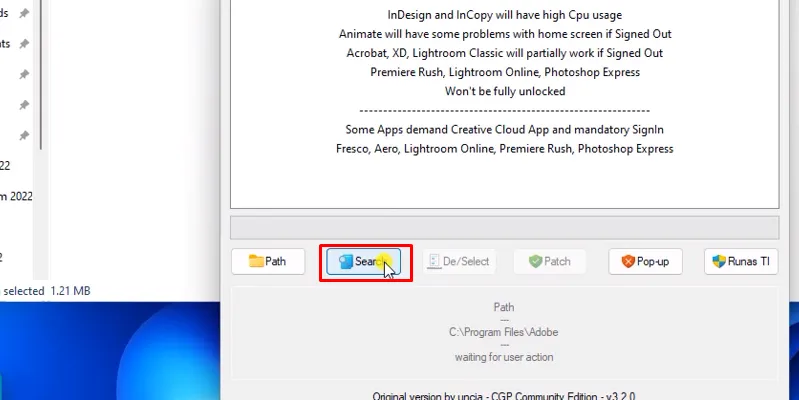Image resolution: width=799 pixels, height=400 pixels.
Task: Click the '1.21 MB' selection size in status bar
Action: pyautogui.click(x=70, y=291)
